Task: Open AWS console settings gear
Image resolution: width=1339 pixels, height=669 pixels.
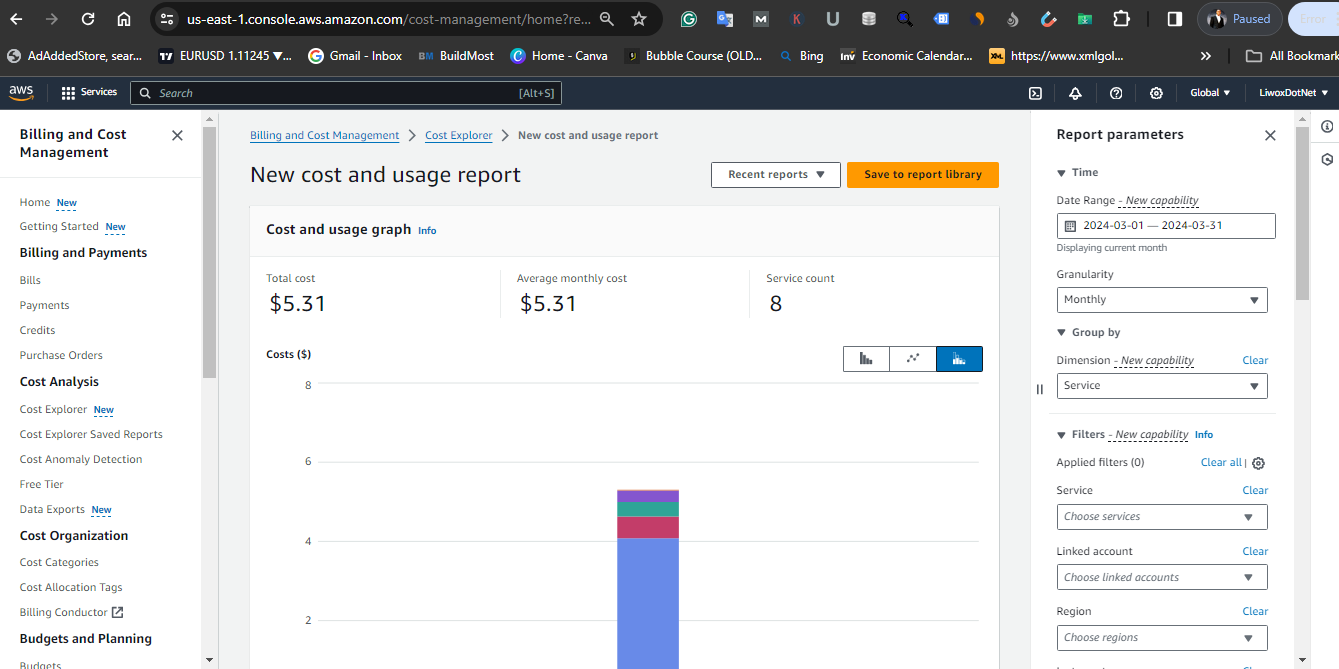Action: [1156, 93]
